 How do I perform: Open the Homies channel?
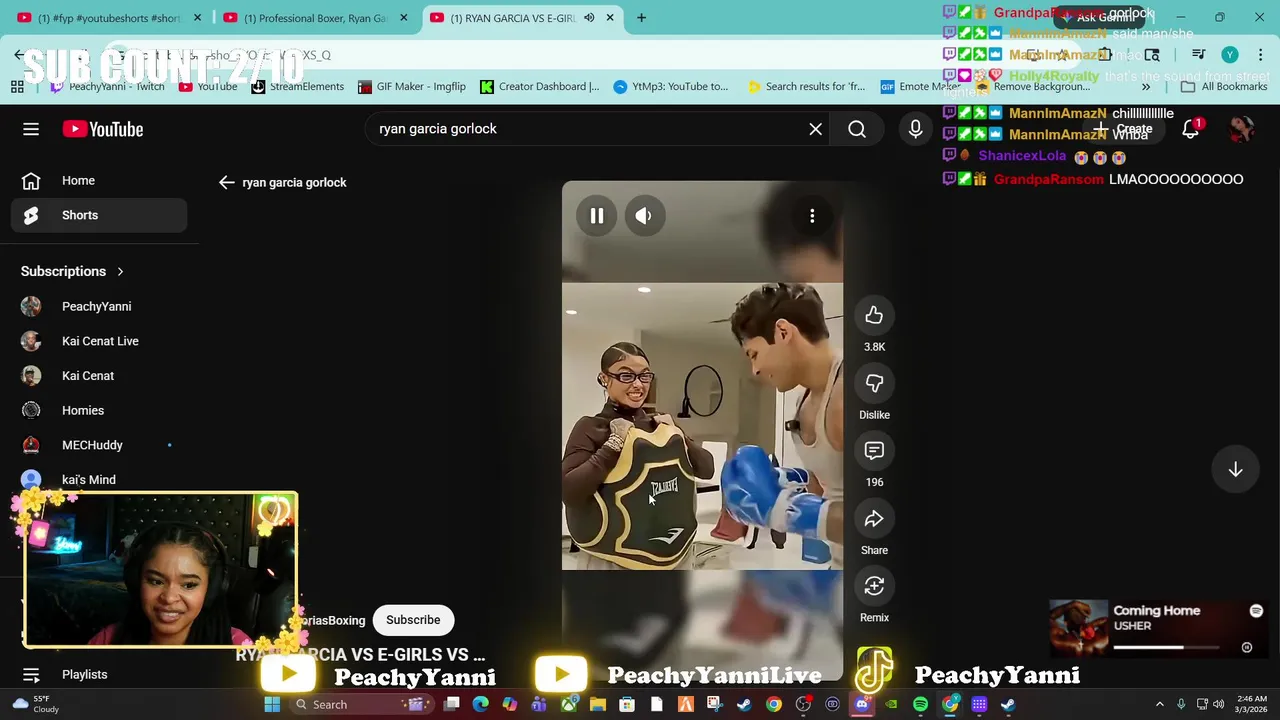(99, 411)
